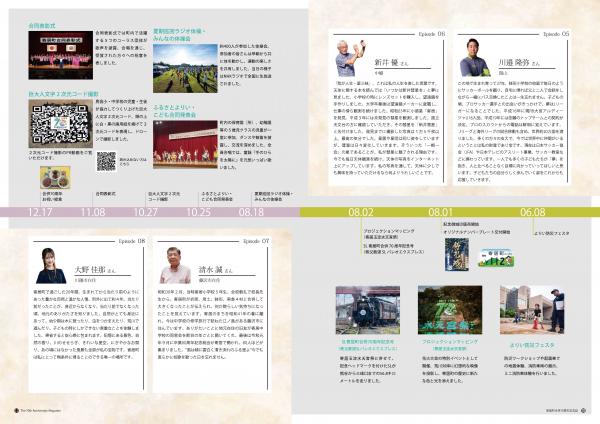Viewport: 600px width, 424px height.
Task: Click the green number plate image
Action: coord(496,258)
